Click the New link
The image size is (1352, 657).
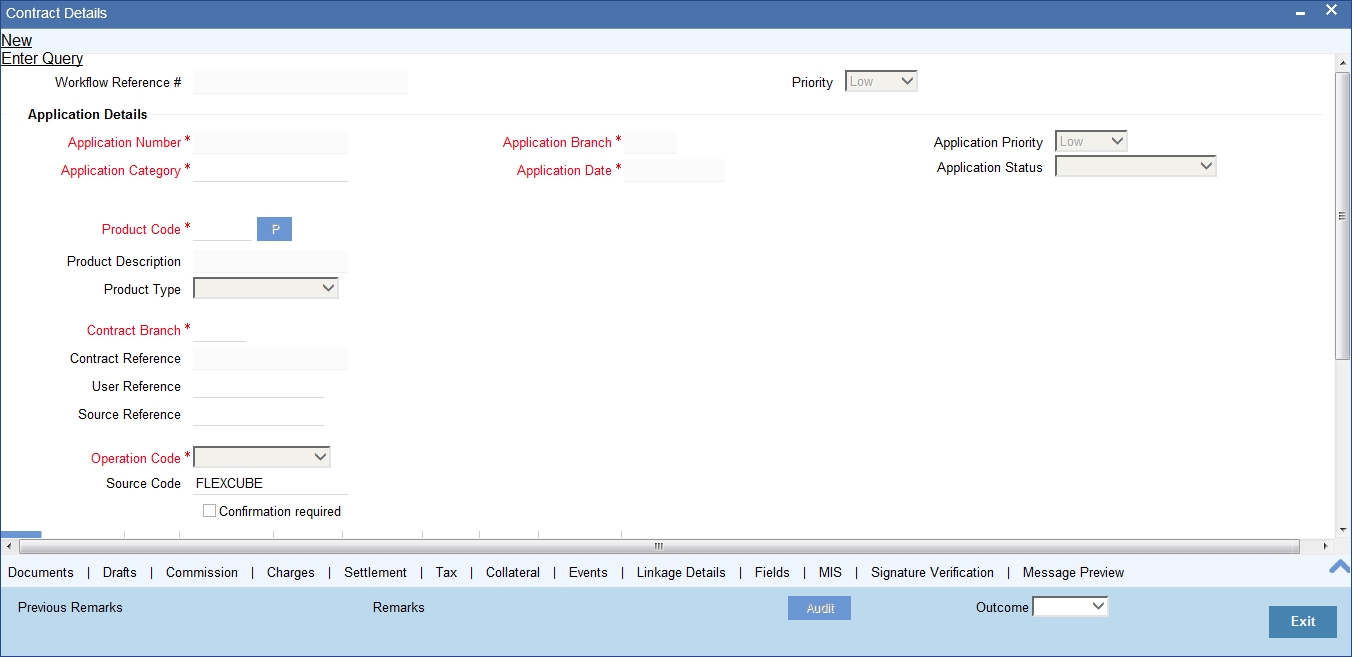(16, 41)
